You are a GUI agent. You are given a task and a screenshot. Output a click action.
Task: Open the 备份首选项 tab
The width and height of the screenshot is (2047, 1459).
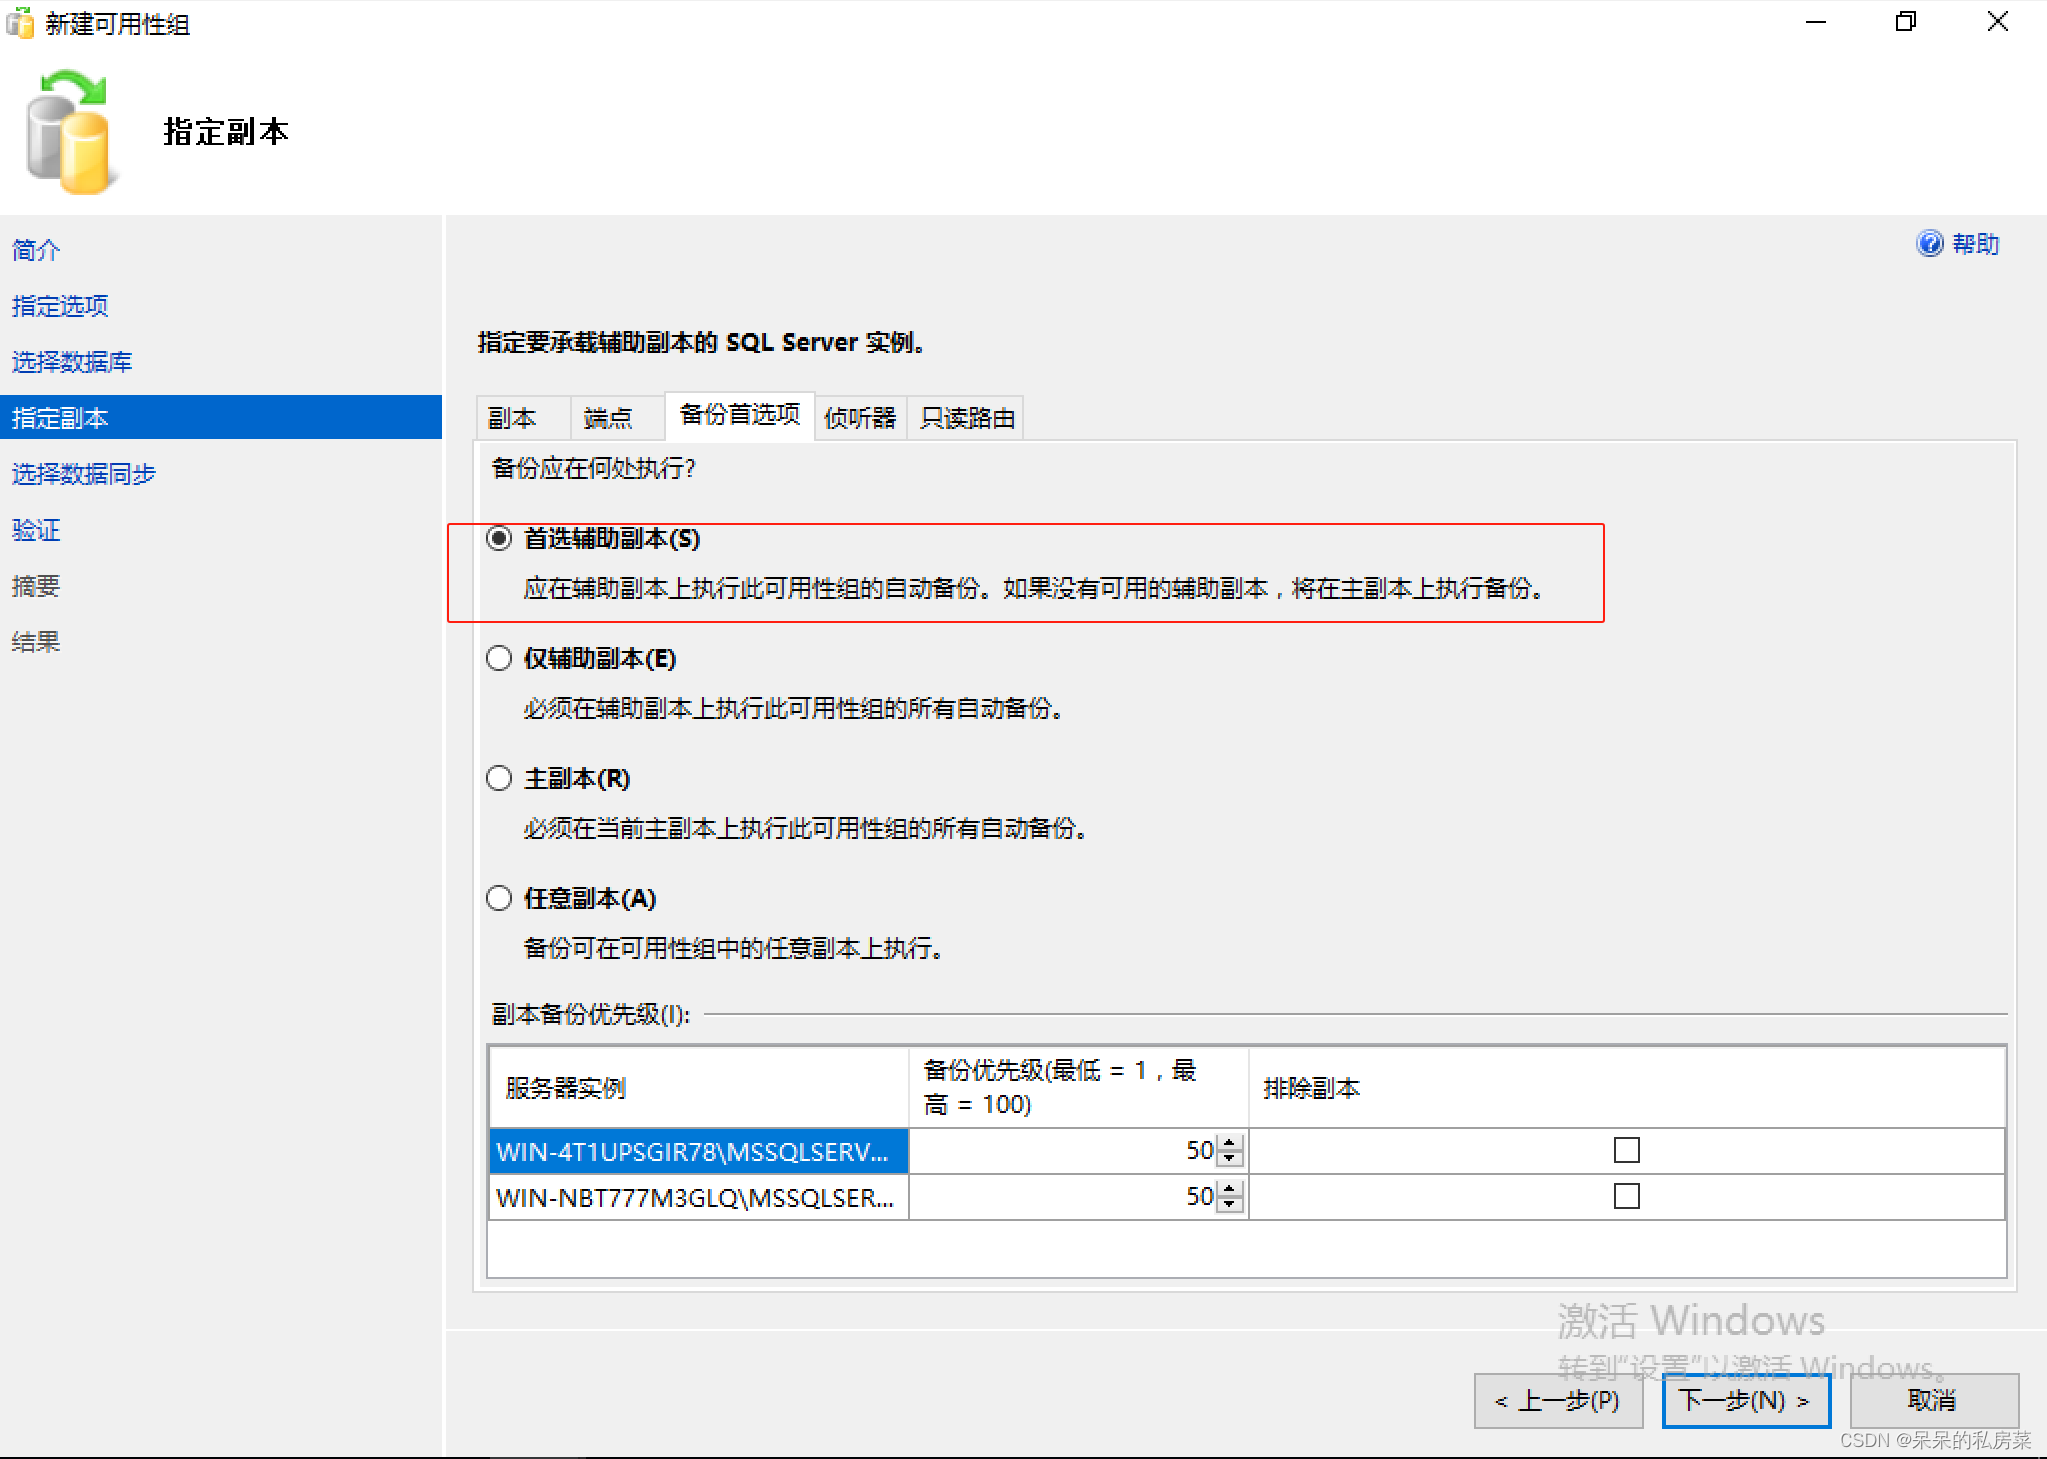tap(740, 415)
